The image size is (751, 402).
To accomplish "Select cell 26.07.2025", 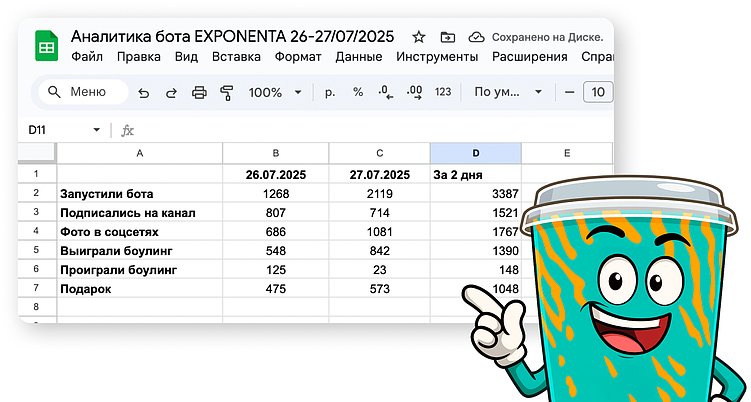I will [x=275, y=174].
